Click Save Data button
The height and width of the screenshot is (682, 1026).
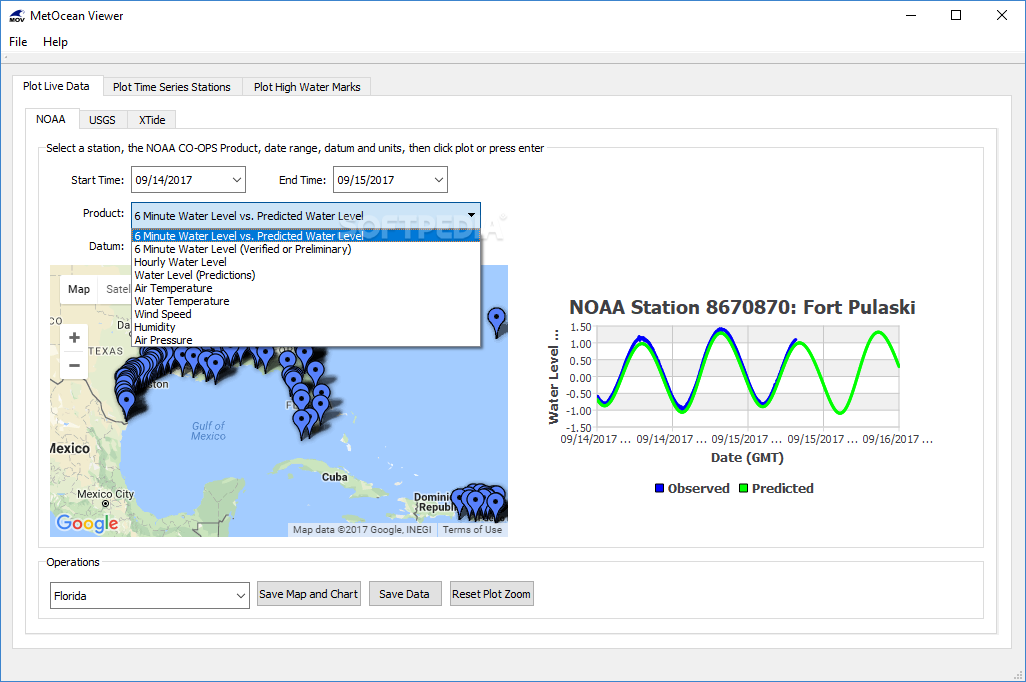tap(405, 594)
